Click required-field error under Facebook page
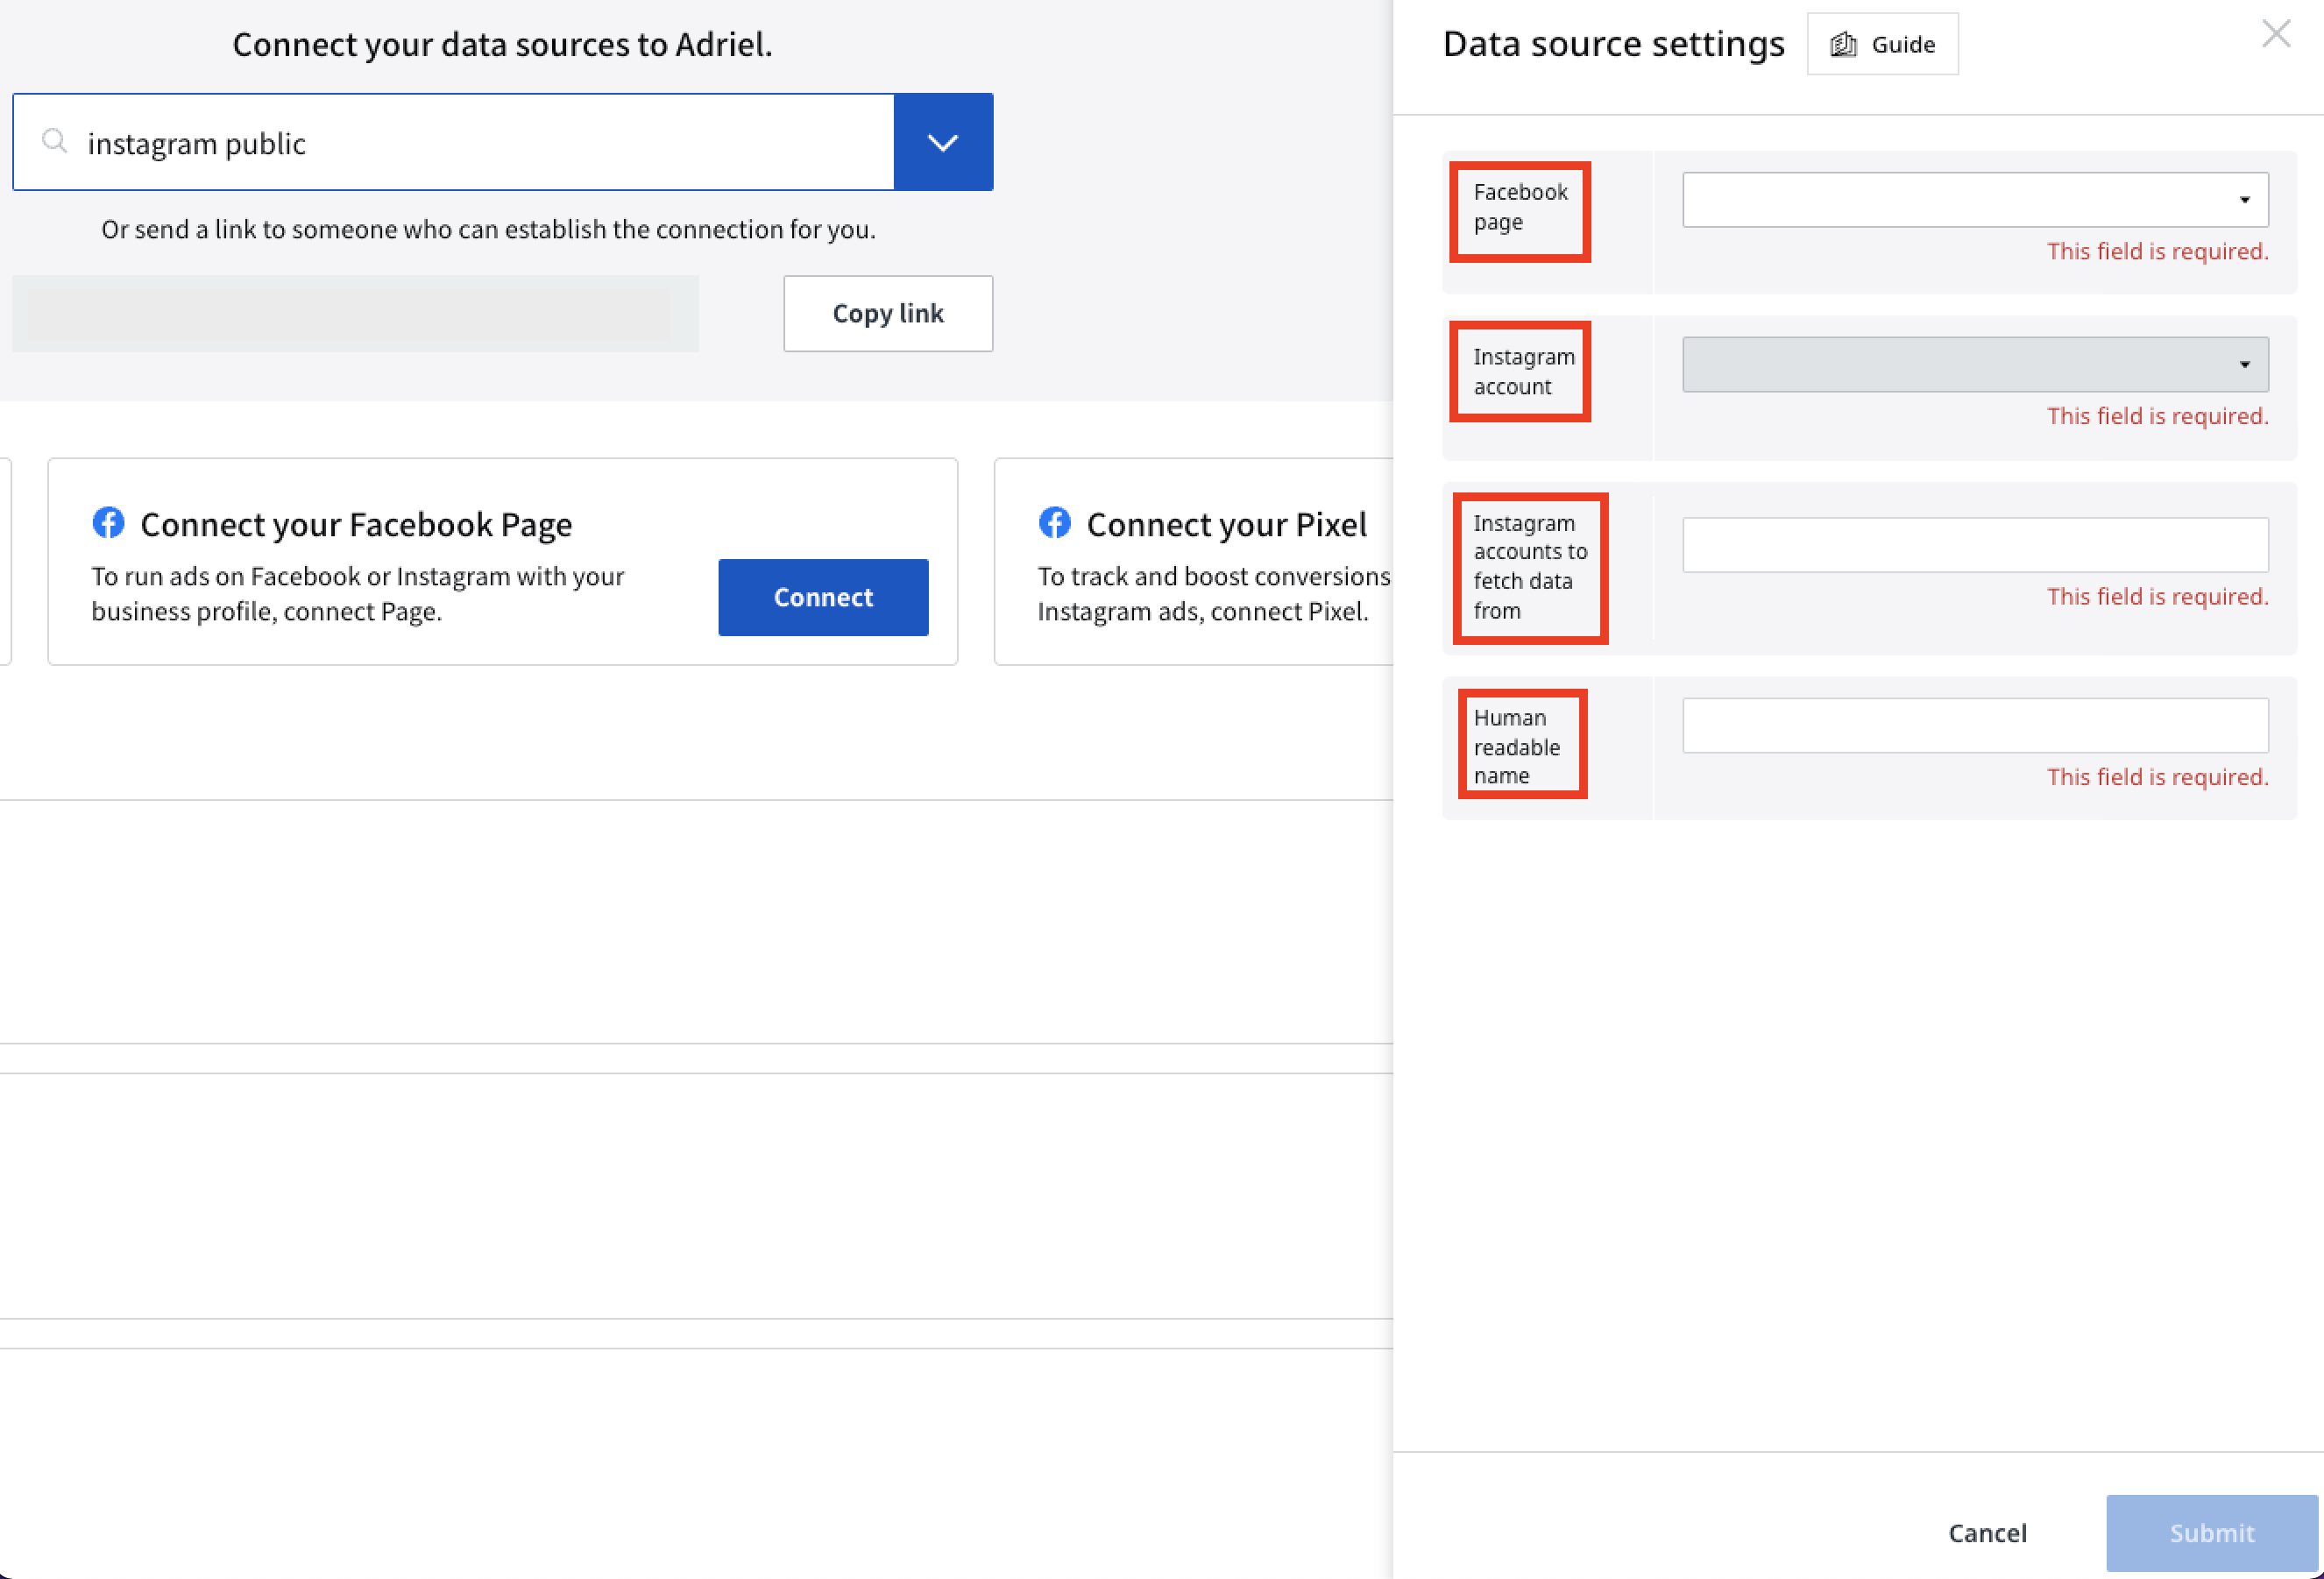Viewport: 2324px width, 1579px height. [2157, 251]
